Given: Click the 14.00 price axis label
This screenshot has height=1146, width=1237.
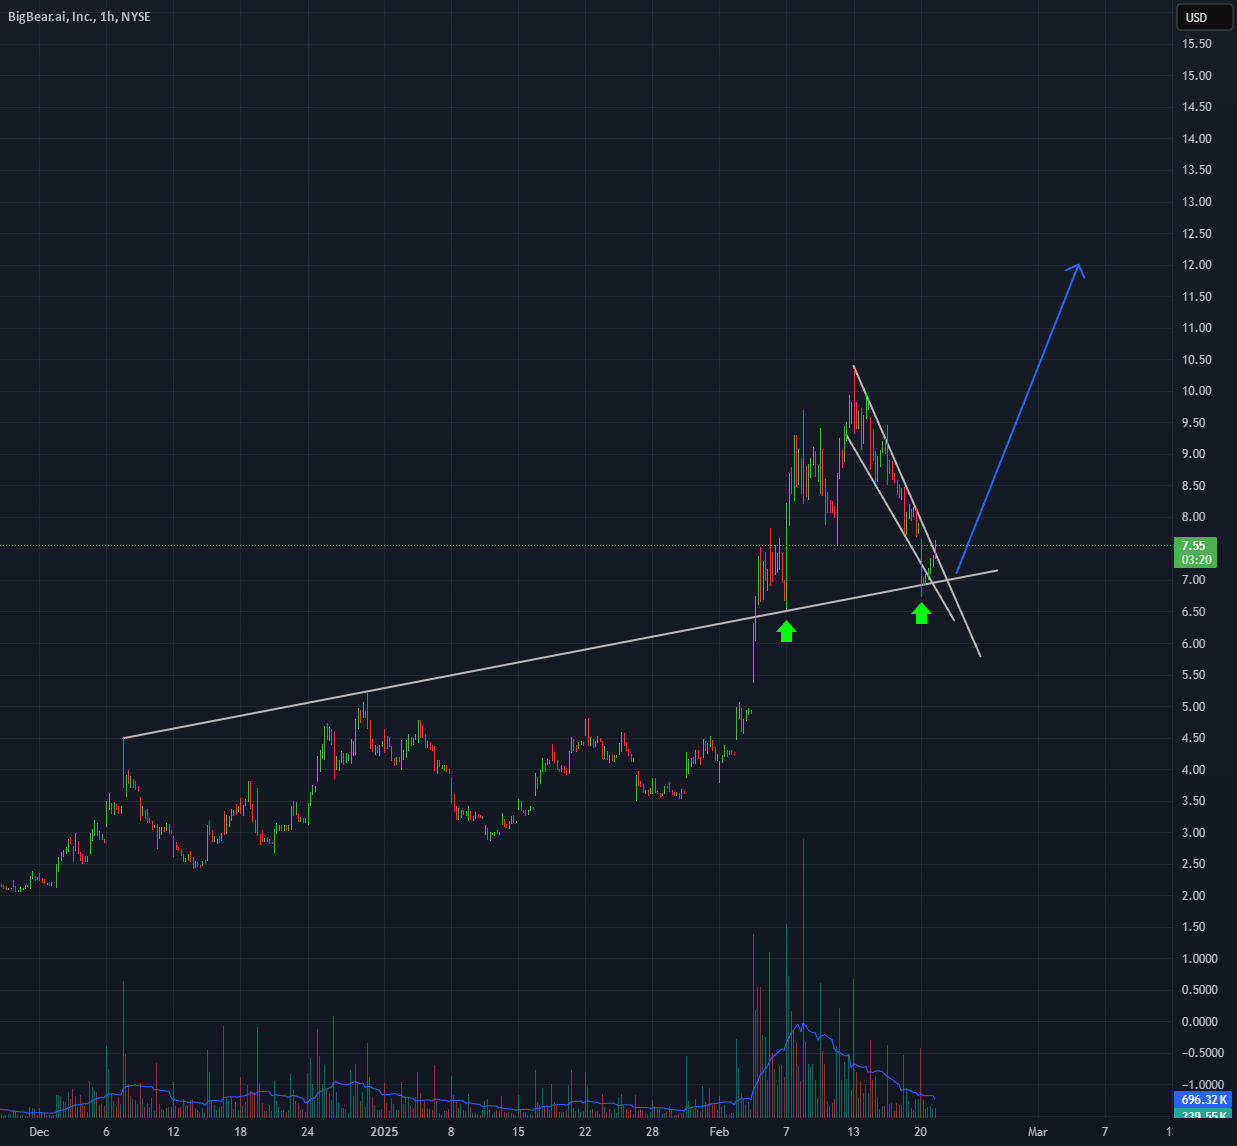Looking at the screenshot, I should [1196, 139].
